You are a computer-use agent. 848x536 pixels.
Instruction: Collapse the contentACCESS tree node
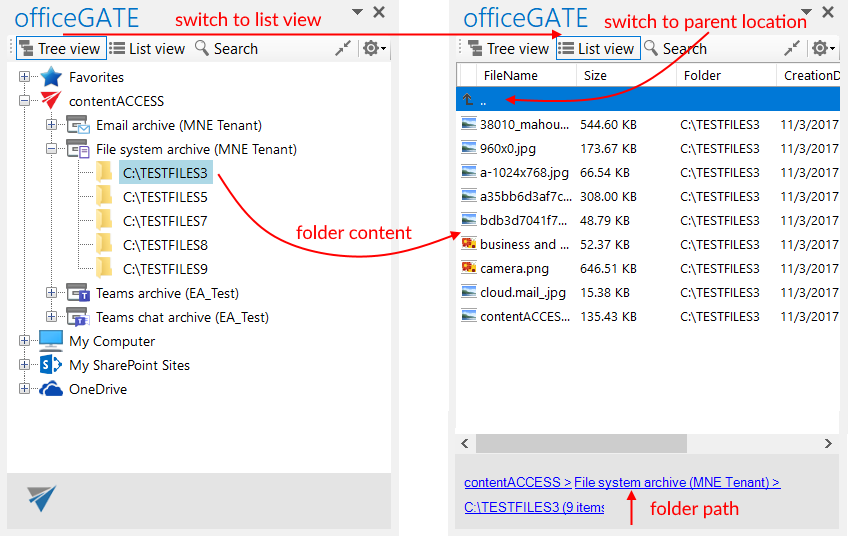coord(25,101)
